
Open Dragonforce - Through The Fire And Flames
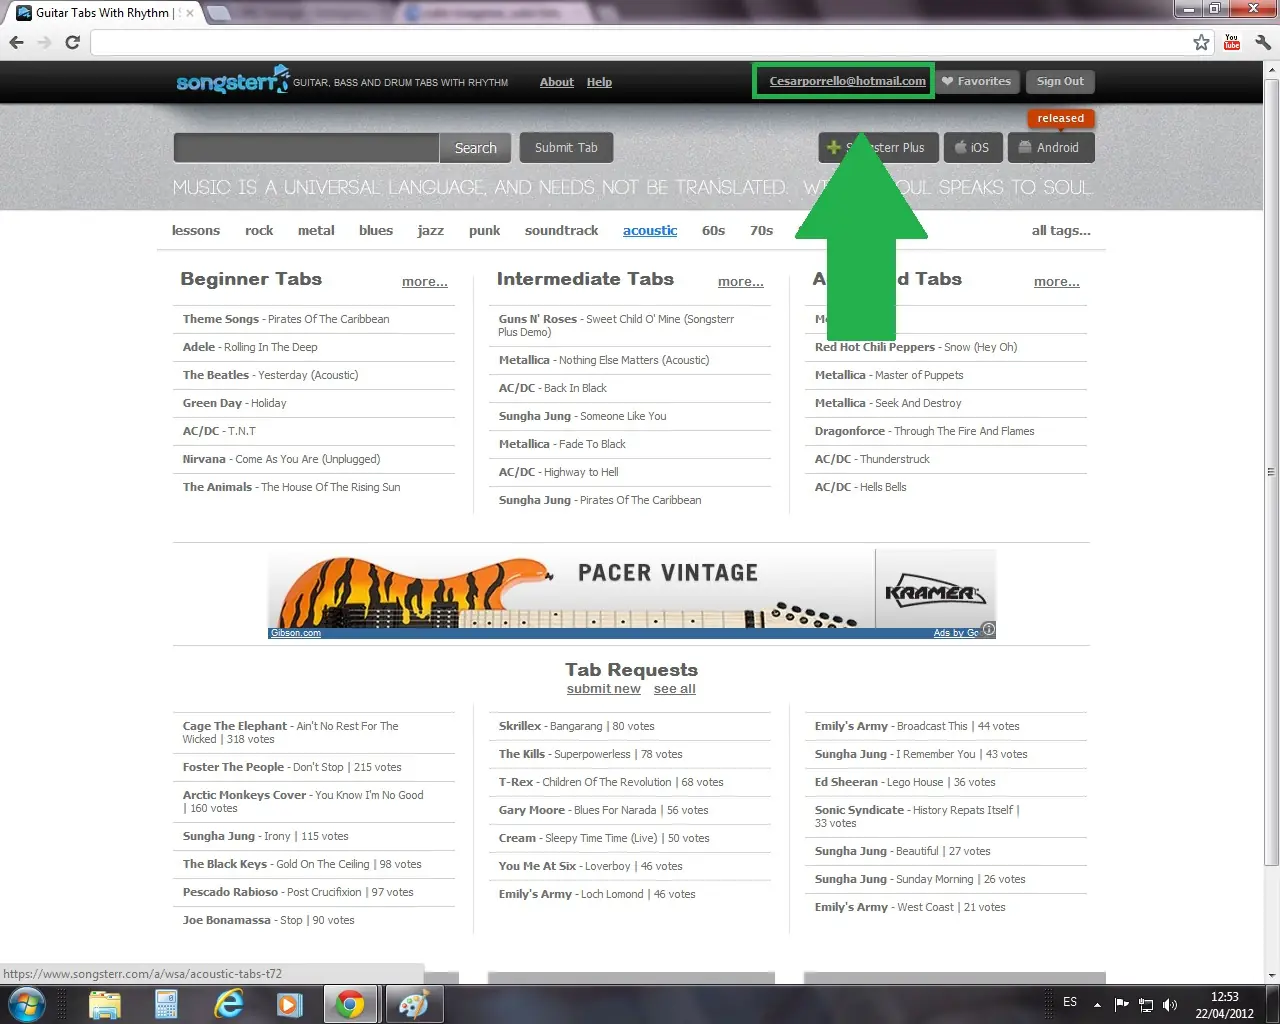point(925,431)
